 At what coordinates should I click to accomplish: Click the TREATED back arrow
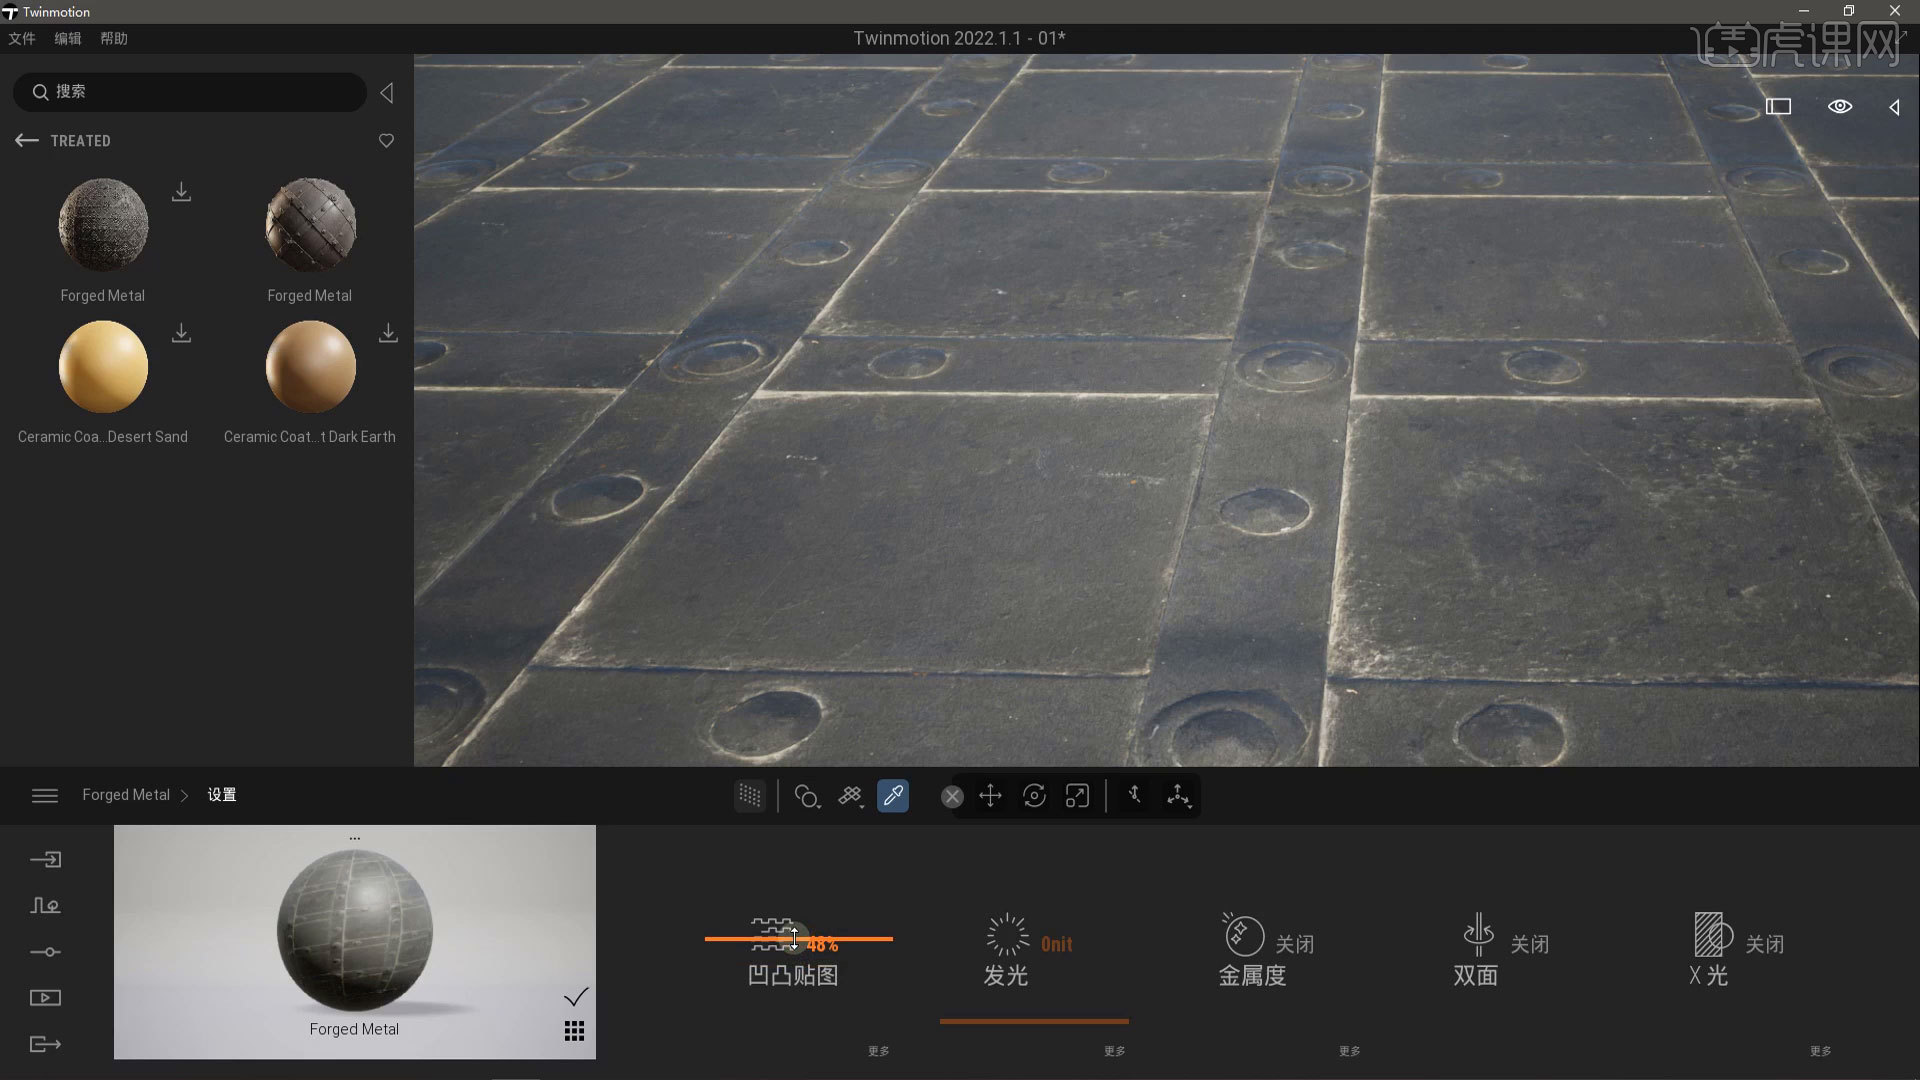tap(26, 140)
